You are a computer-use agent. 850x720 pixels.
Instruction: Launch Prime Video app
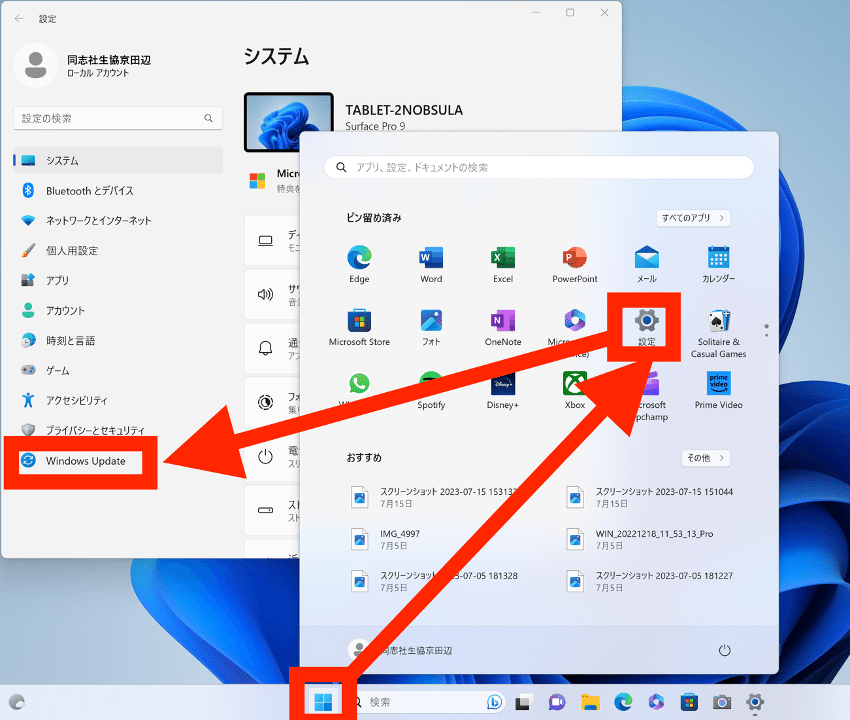tap(718, 390)
